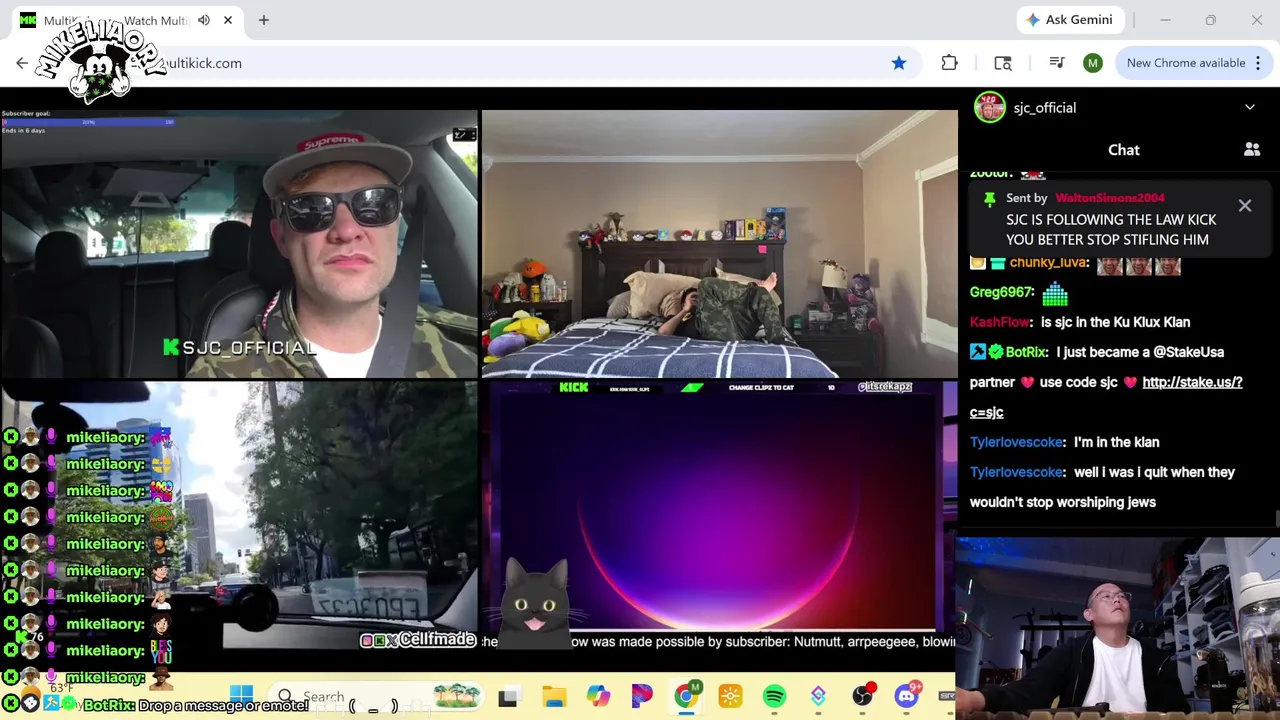1280x720 pixels.
Task: Click sjc_official channel name text
Action: 1045,108
